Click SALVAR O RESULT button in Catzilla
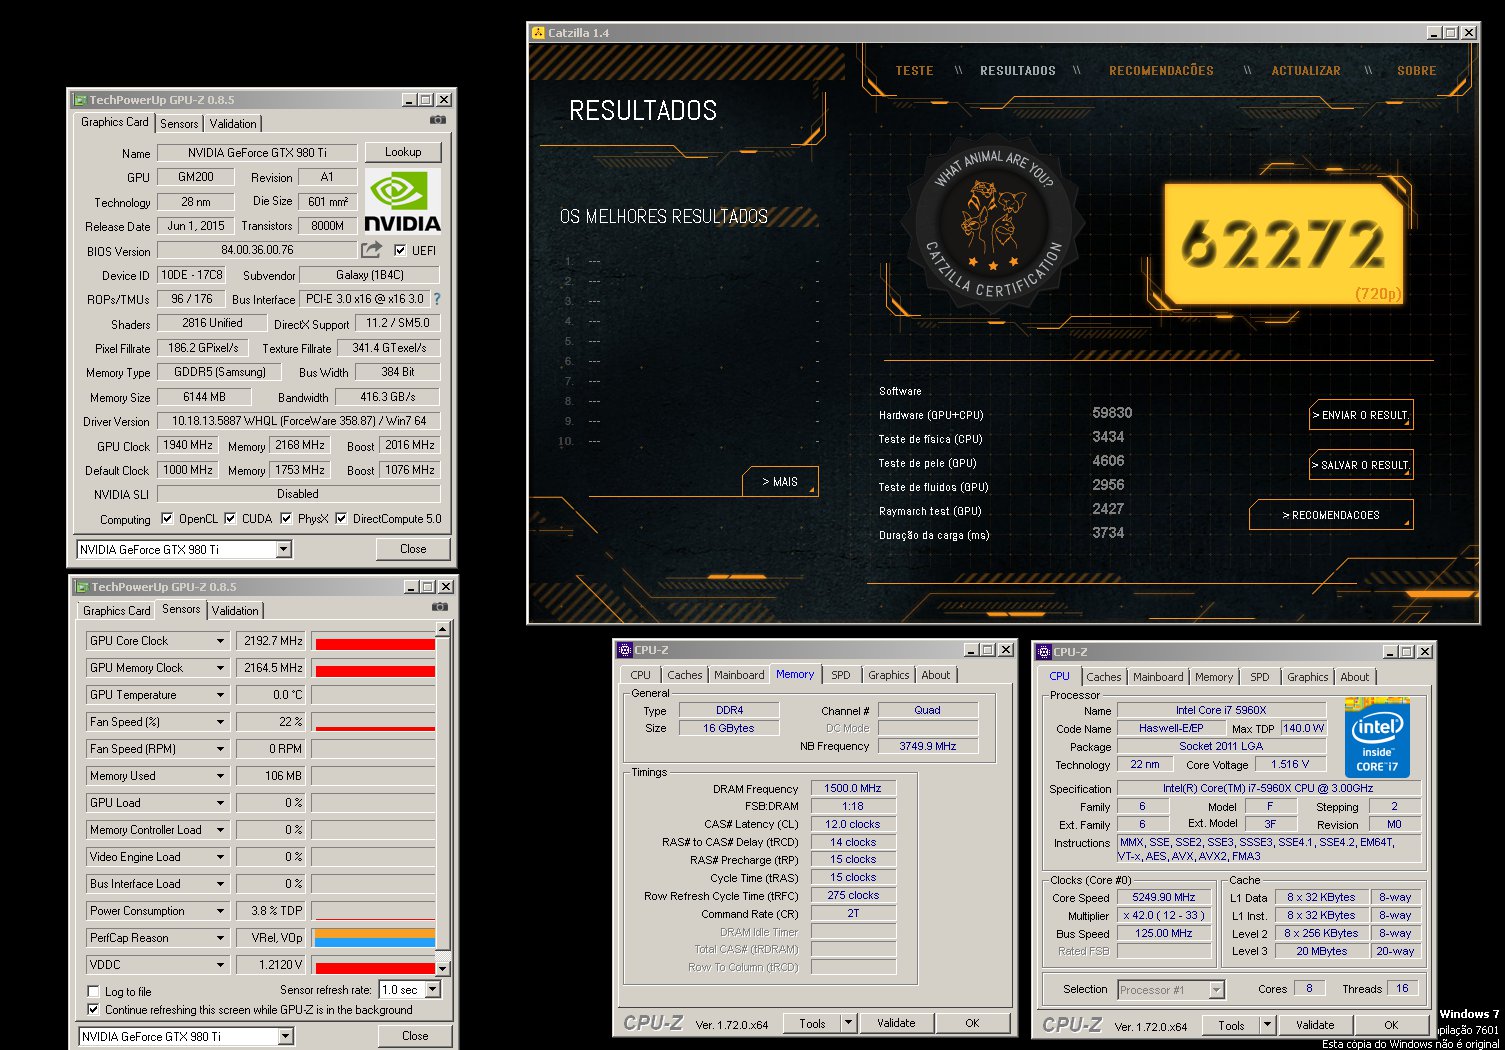This screenshot has height=1050, width=1506. coord(1361,465)
